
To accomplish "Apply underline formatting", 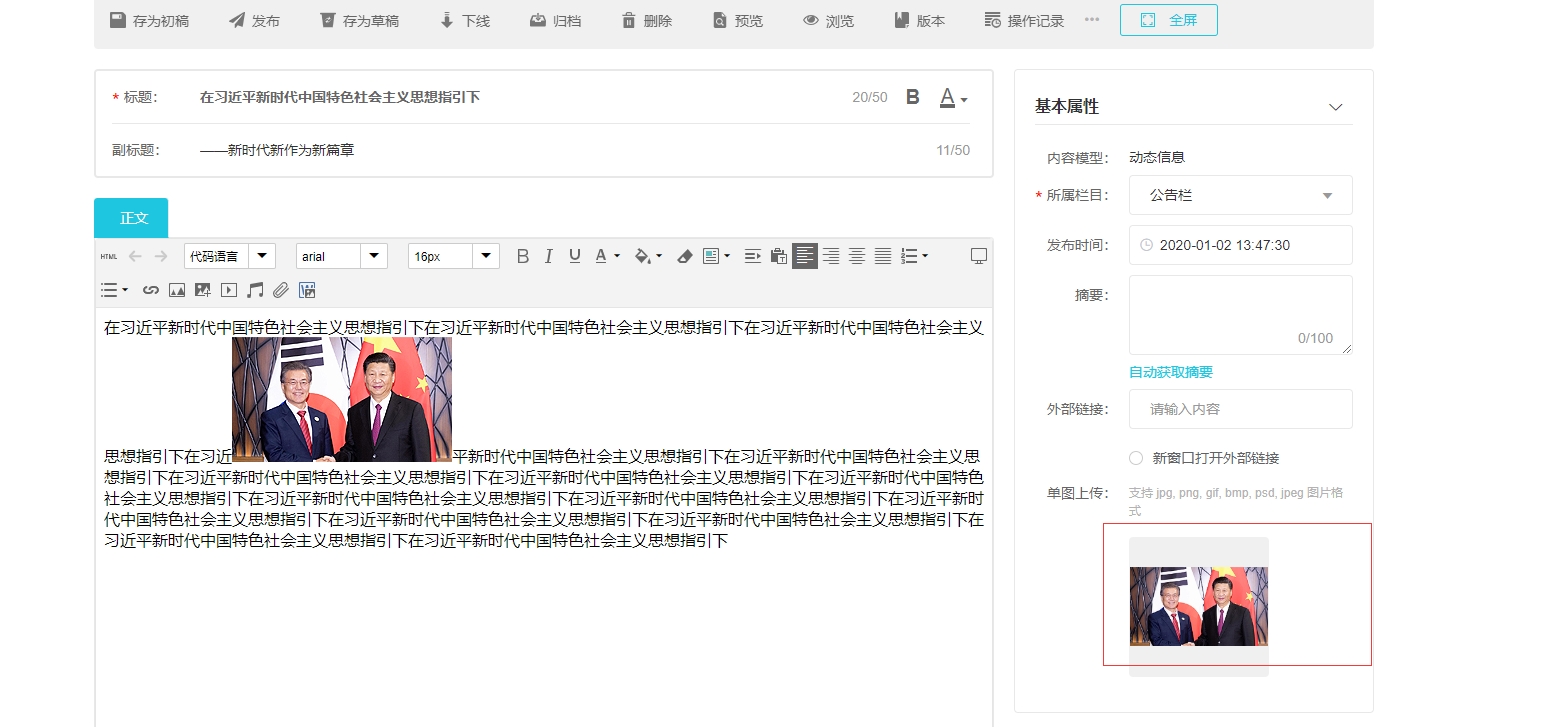I will (x=574, y=257).
